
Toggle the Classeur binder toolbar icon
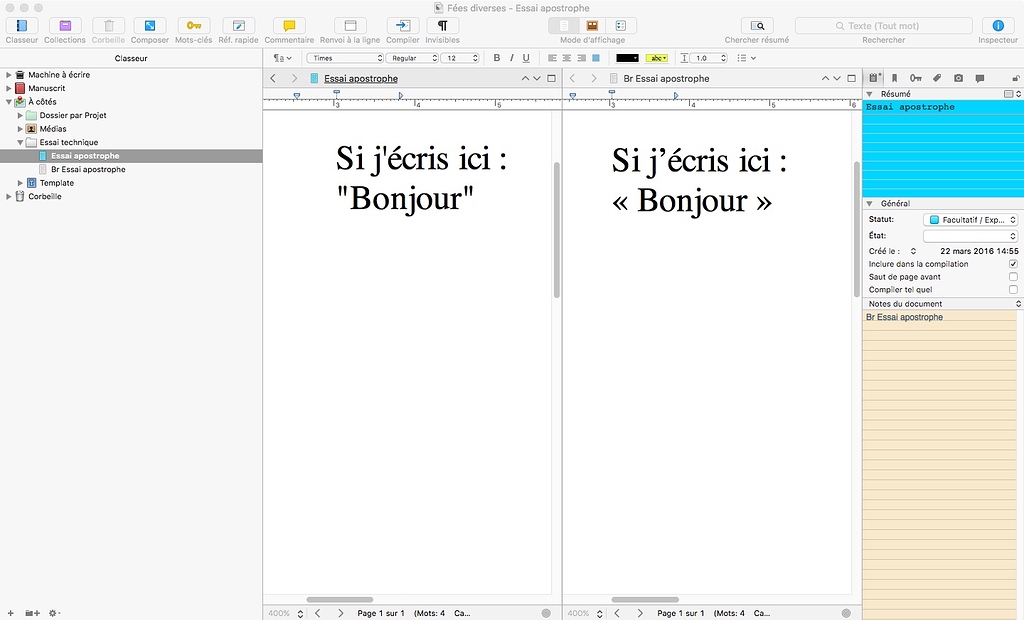[x=22, y=25]
